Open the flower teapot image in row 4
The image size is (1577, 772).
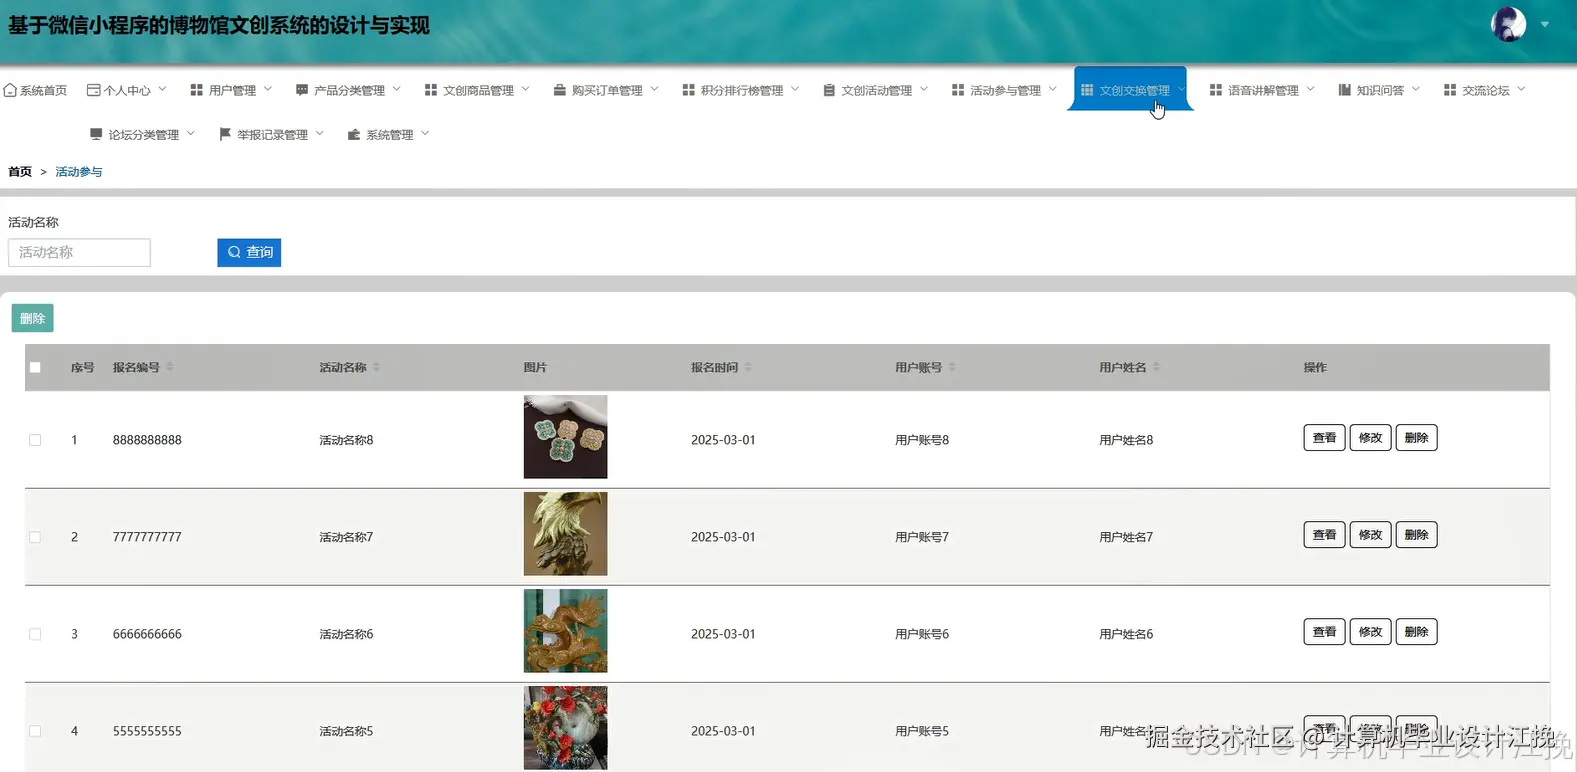[565, 728]
